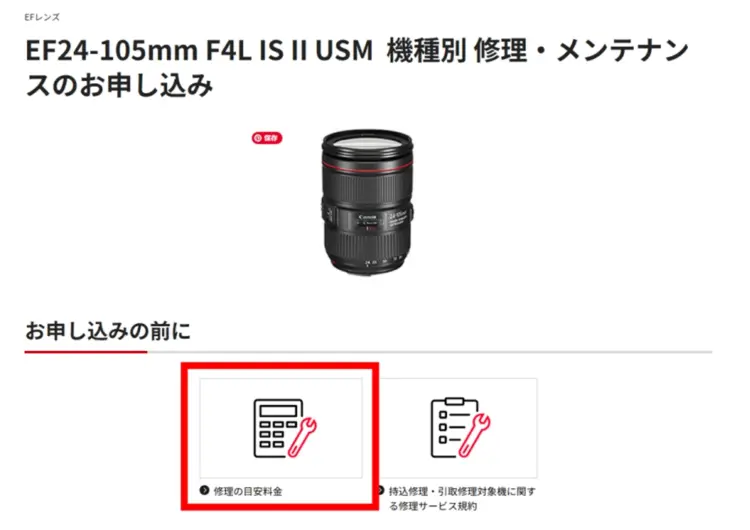Screen dimensions: 750x530
Task: Select the service terms card tile
Action: click(459, 428)
